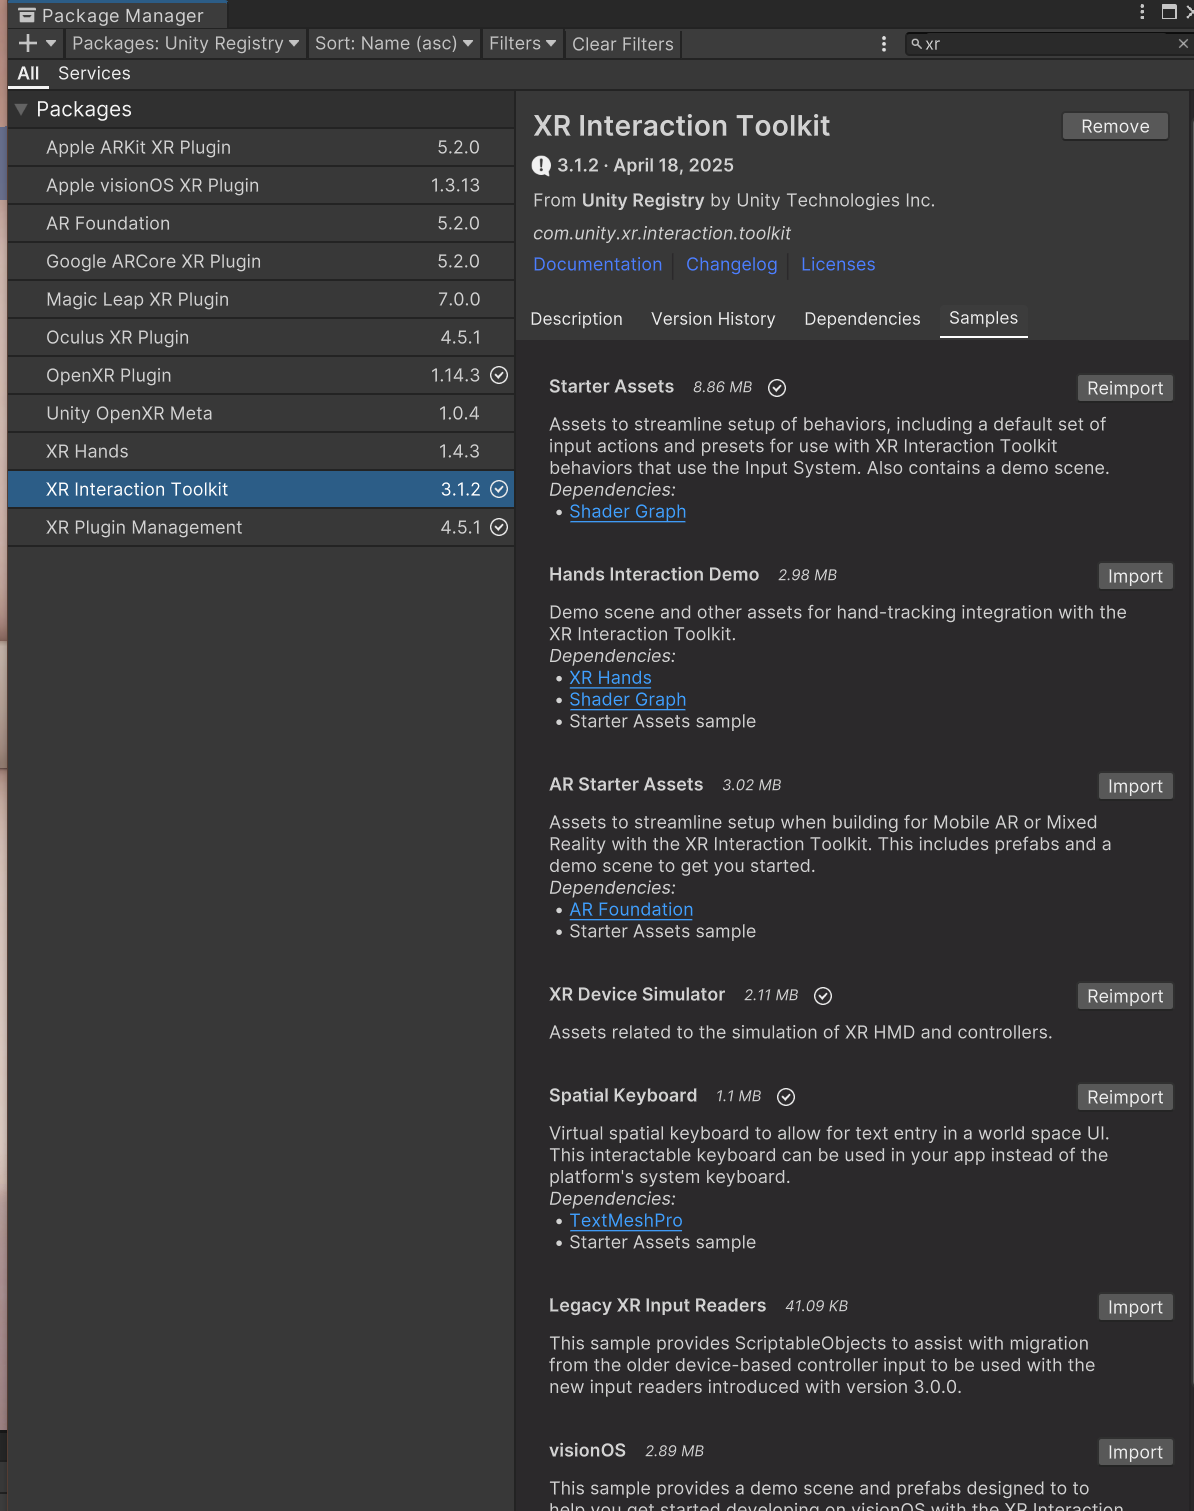This screenshot has width=1194, height=1511.
Task: Collapse the Packages group triangle
Action: click(21, 109)
